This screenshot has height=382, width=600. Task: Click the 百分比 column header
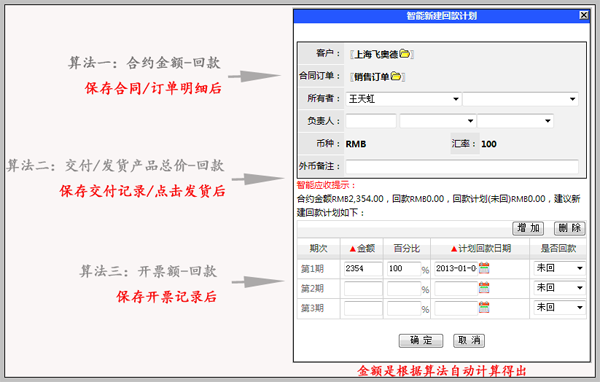coord(407,248)
